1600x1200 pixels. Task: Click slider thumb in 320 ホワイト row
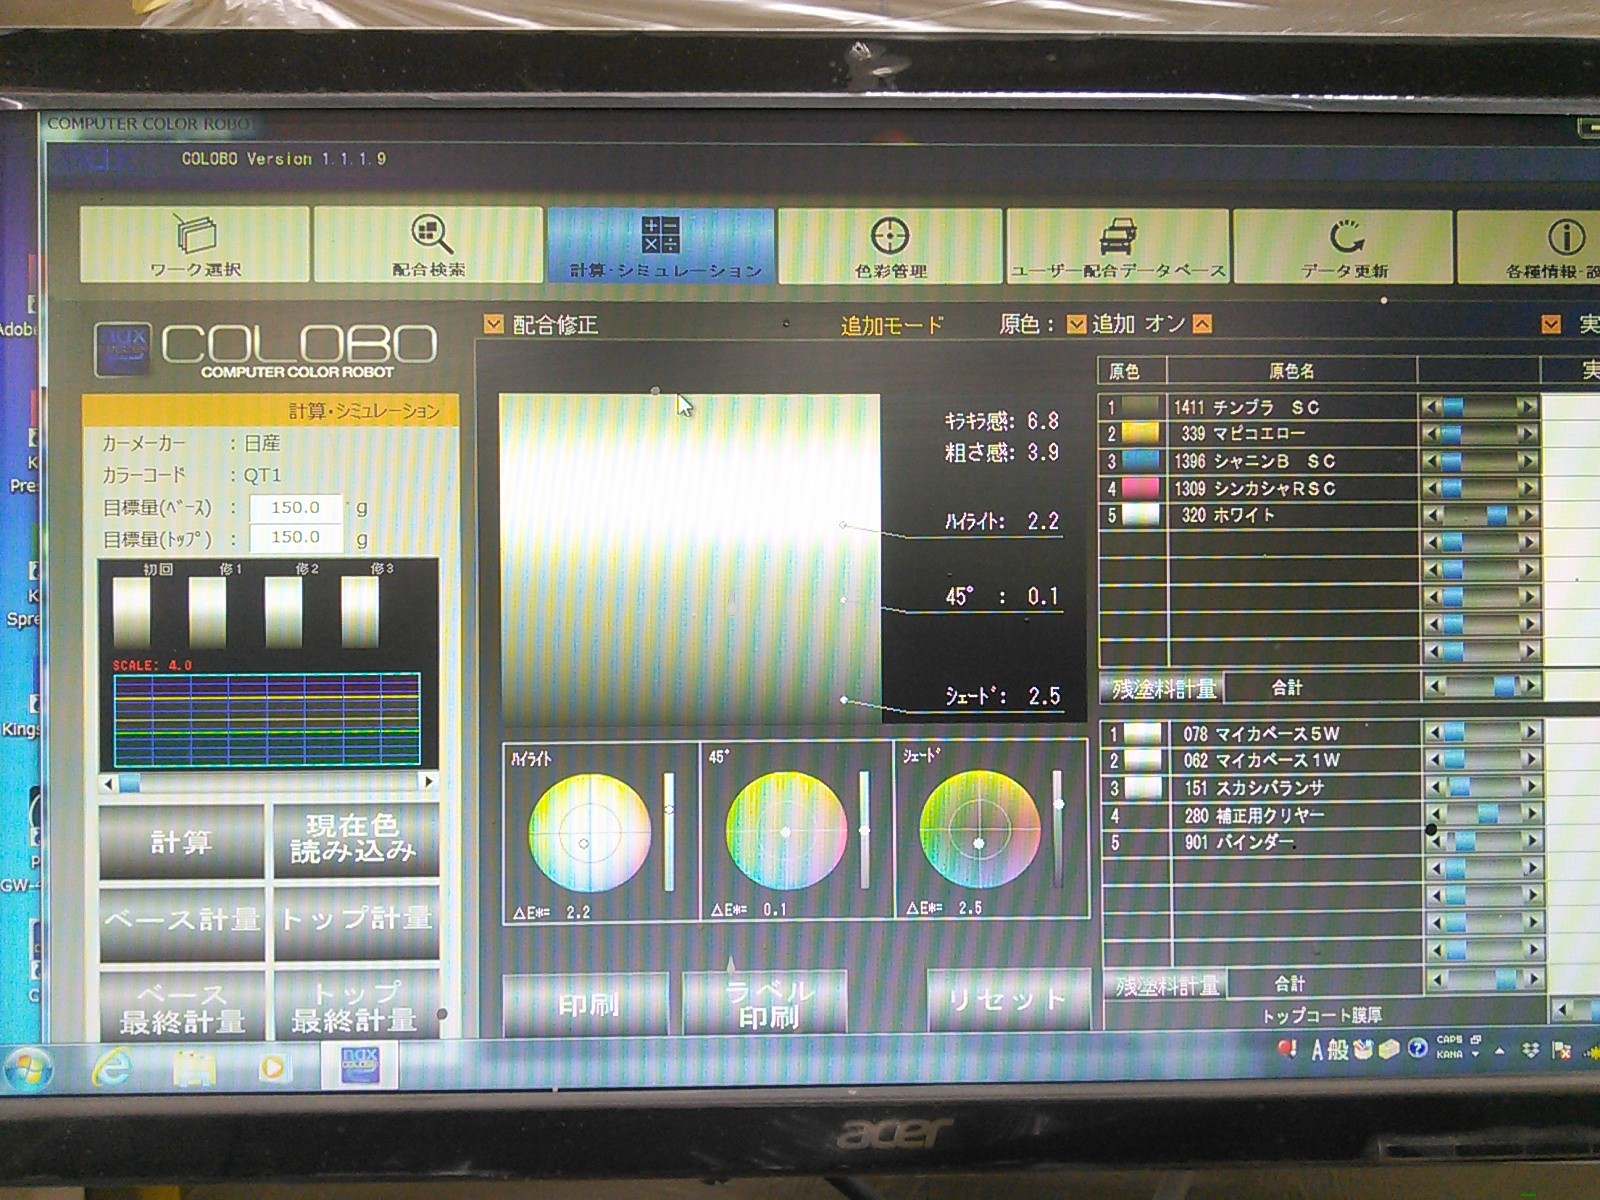click(1497, 515)
